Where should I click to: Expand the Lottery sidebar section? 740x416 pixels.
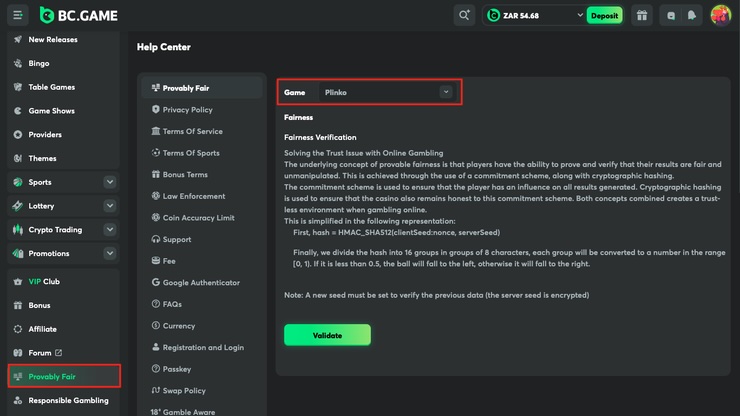pos(109,206)
